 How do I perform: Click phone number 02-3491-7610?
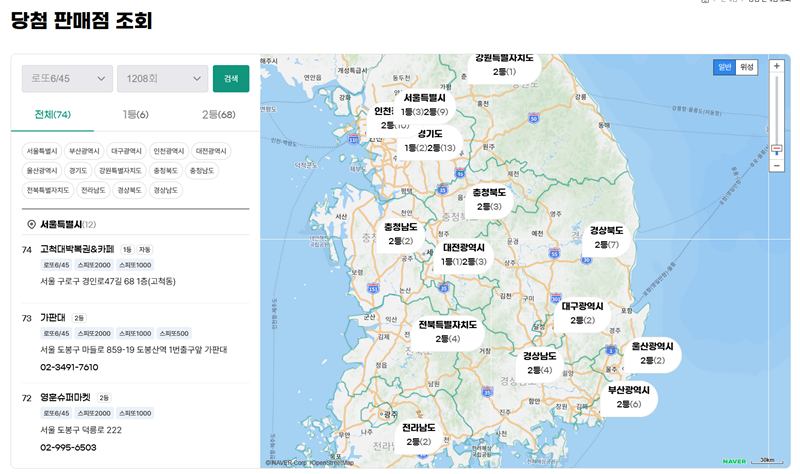[x=69, y=367]
